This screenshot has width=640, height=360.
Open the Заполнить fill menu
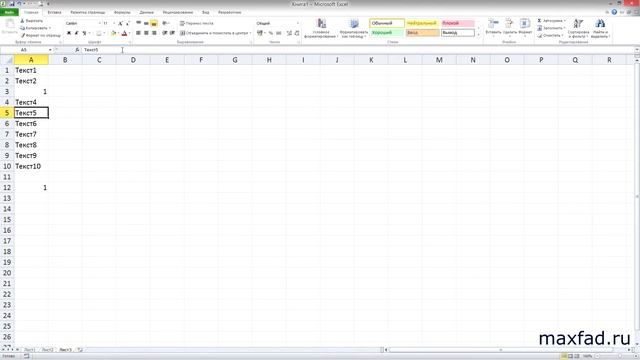[551, 28]
